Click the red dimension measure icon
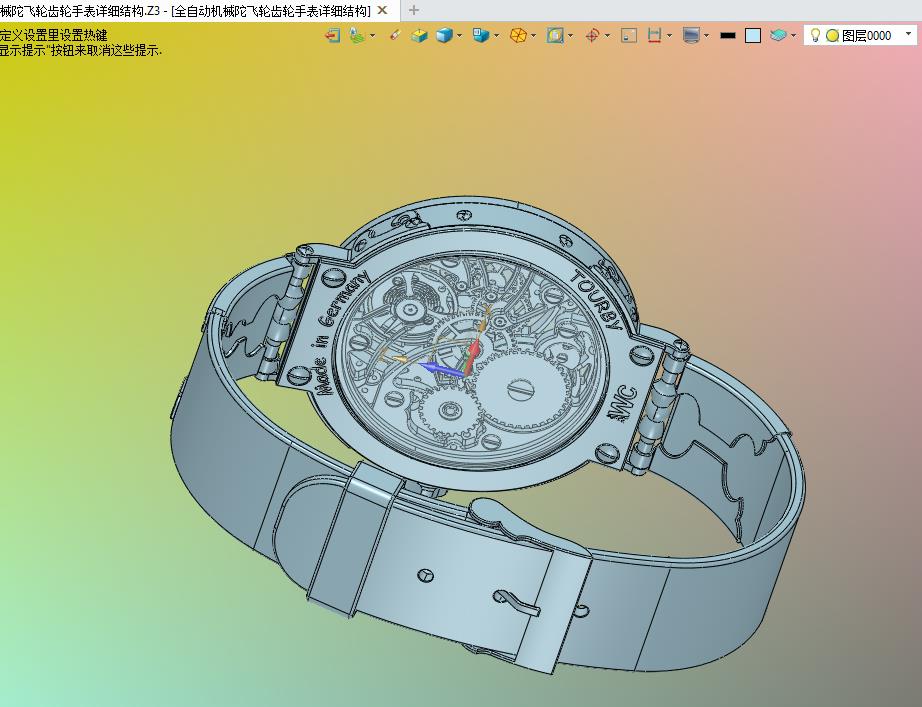 (x=654, y=36)
